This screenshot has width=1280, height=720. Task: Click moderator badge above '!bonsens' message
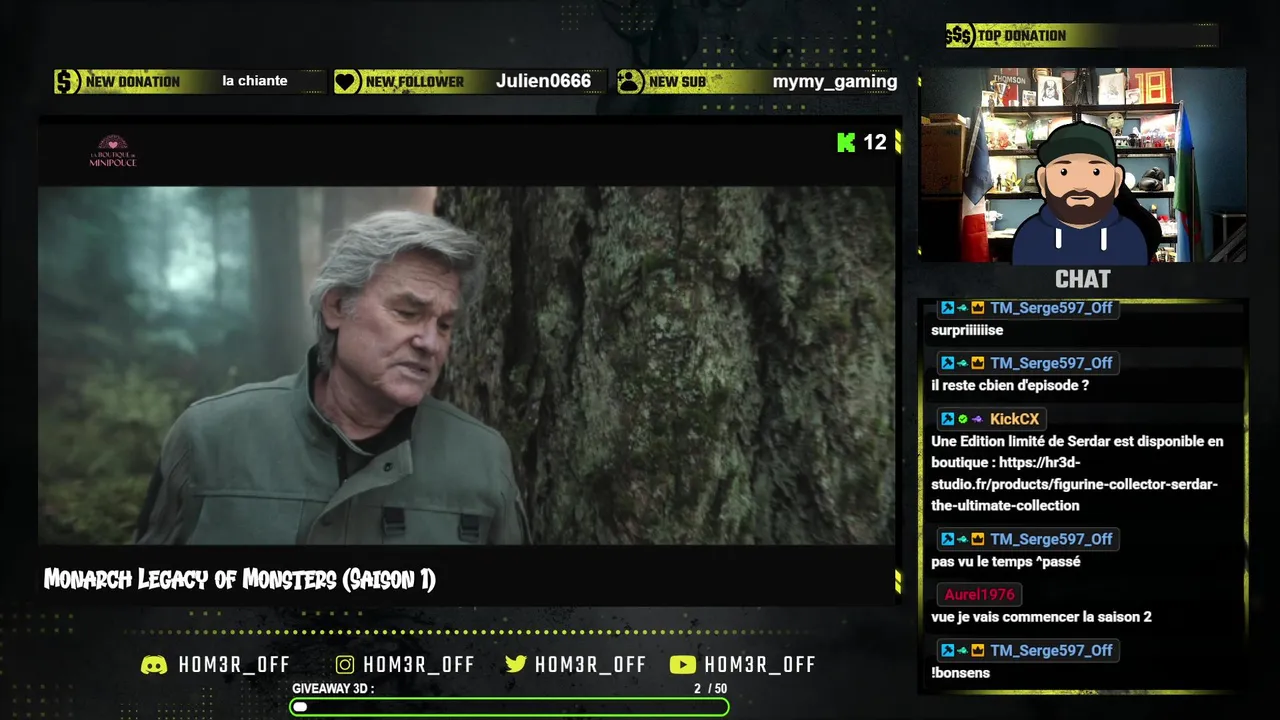pyautogui.click(x=947, y=651)
